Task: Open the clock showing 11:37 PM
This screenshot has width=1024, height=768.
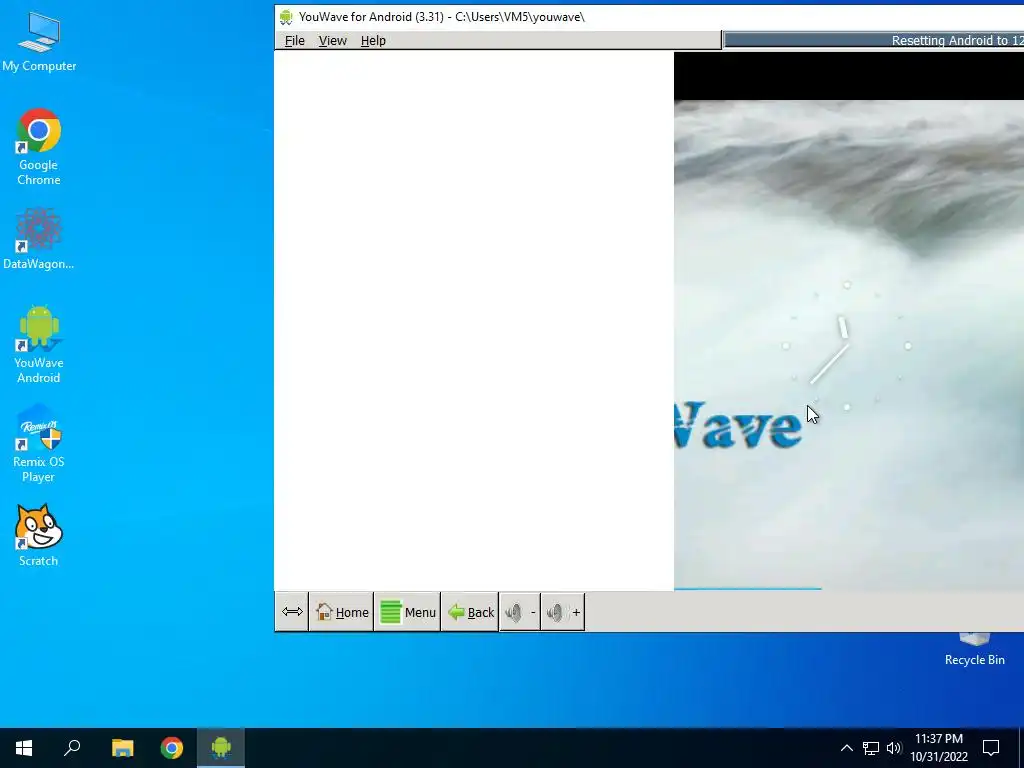Action: click(939, 748)
